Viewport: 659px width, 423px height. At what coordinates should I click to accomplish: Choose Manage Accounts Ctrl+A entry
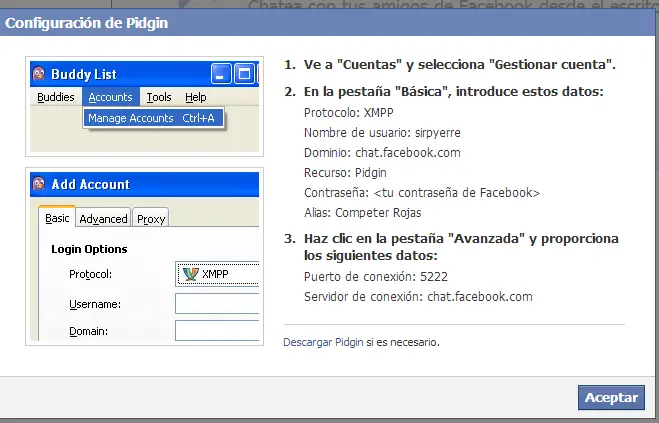(153, 118)
